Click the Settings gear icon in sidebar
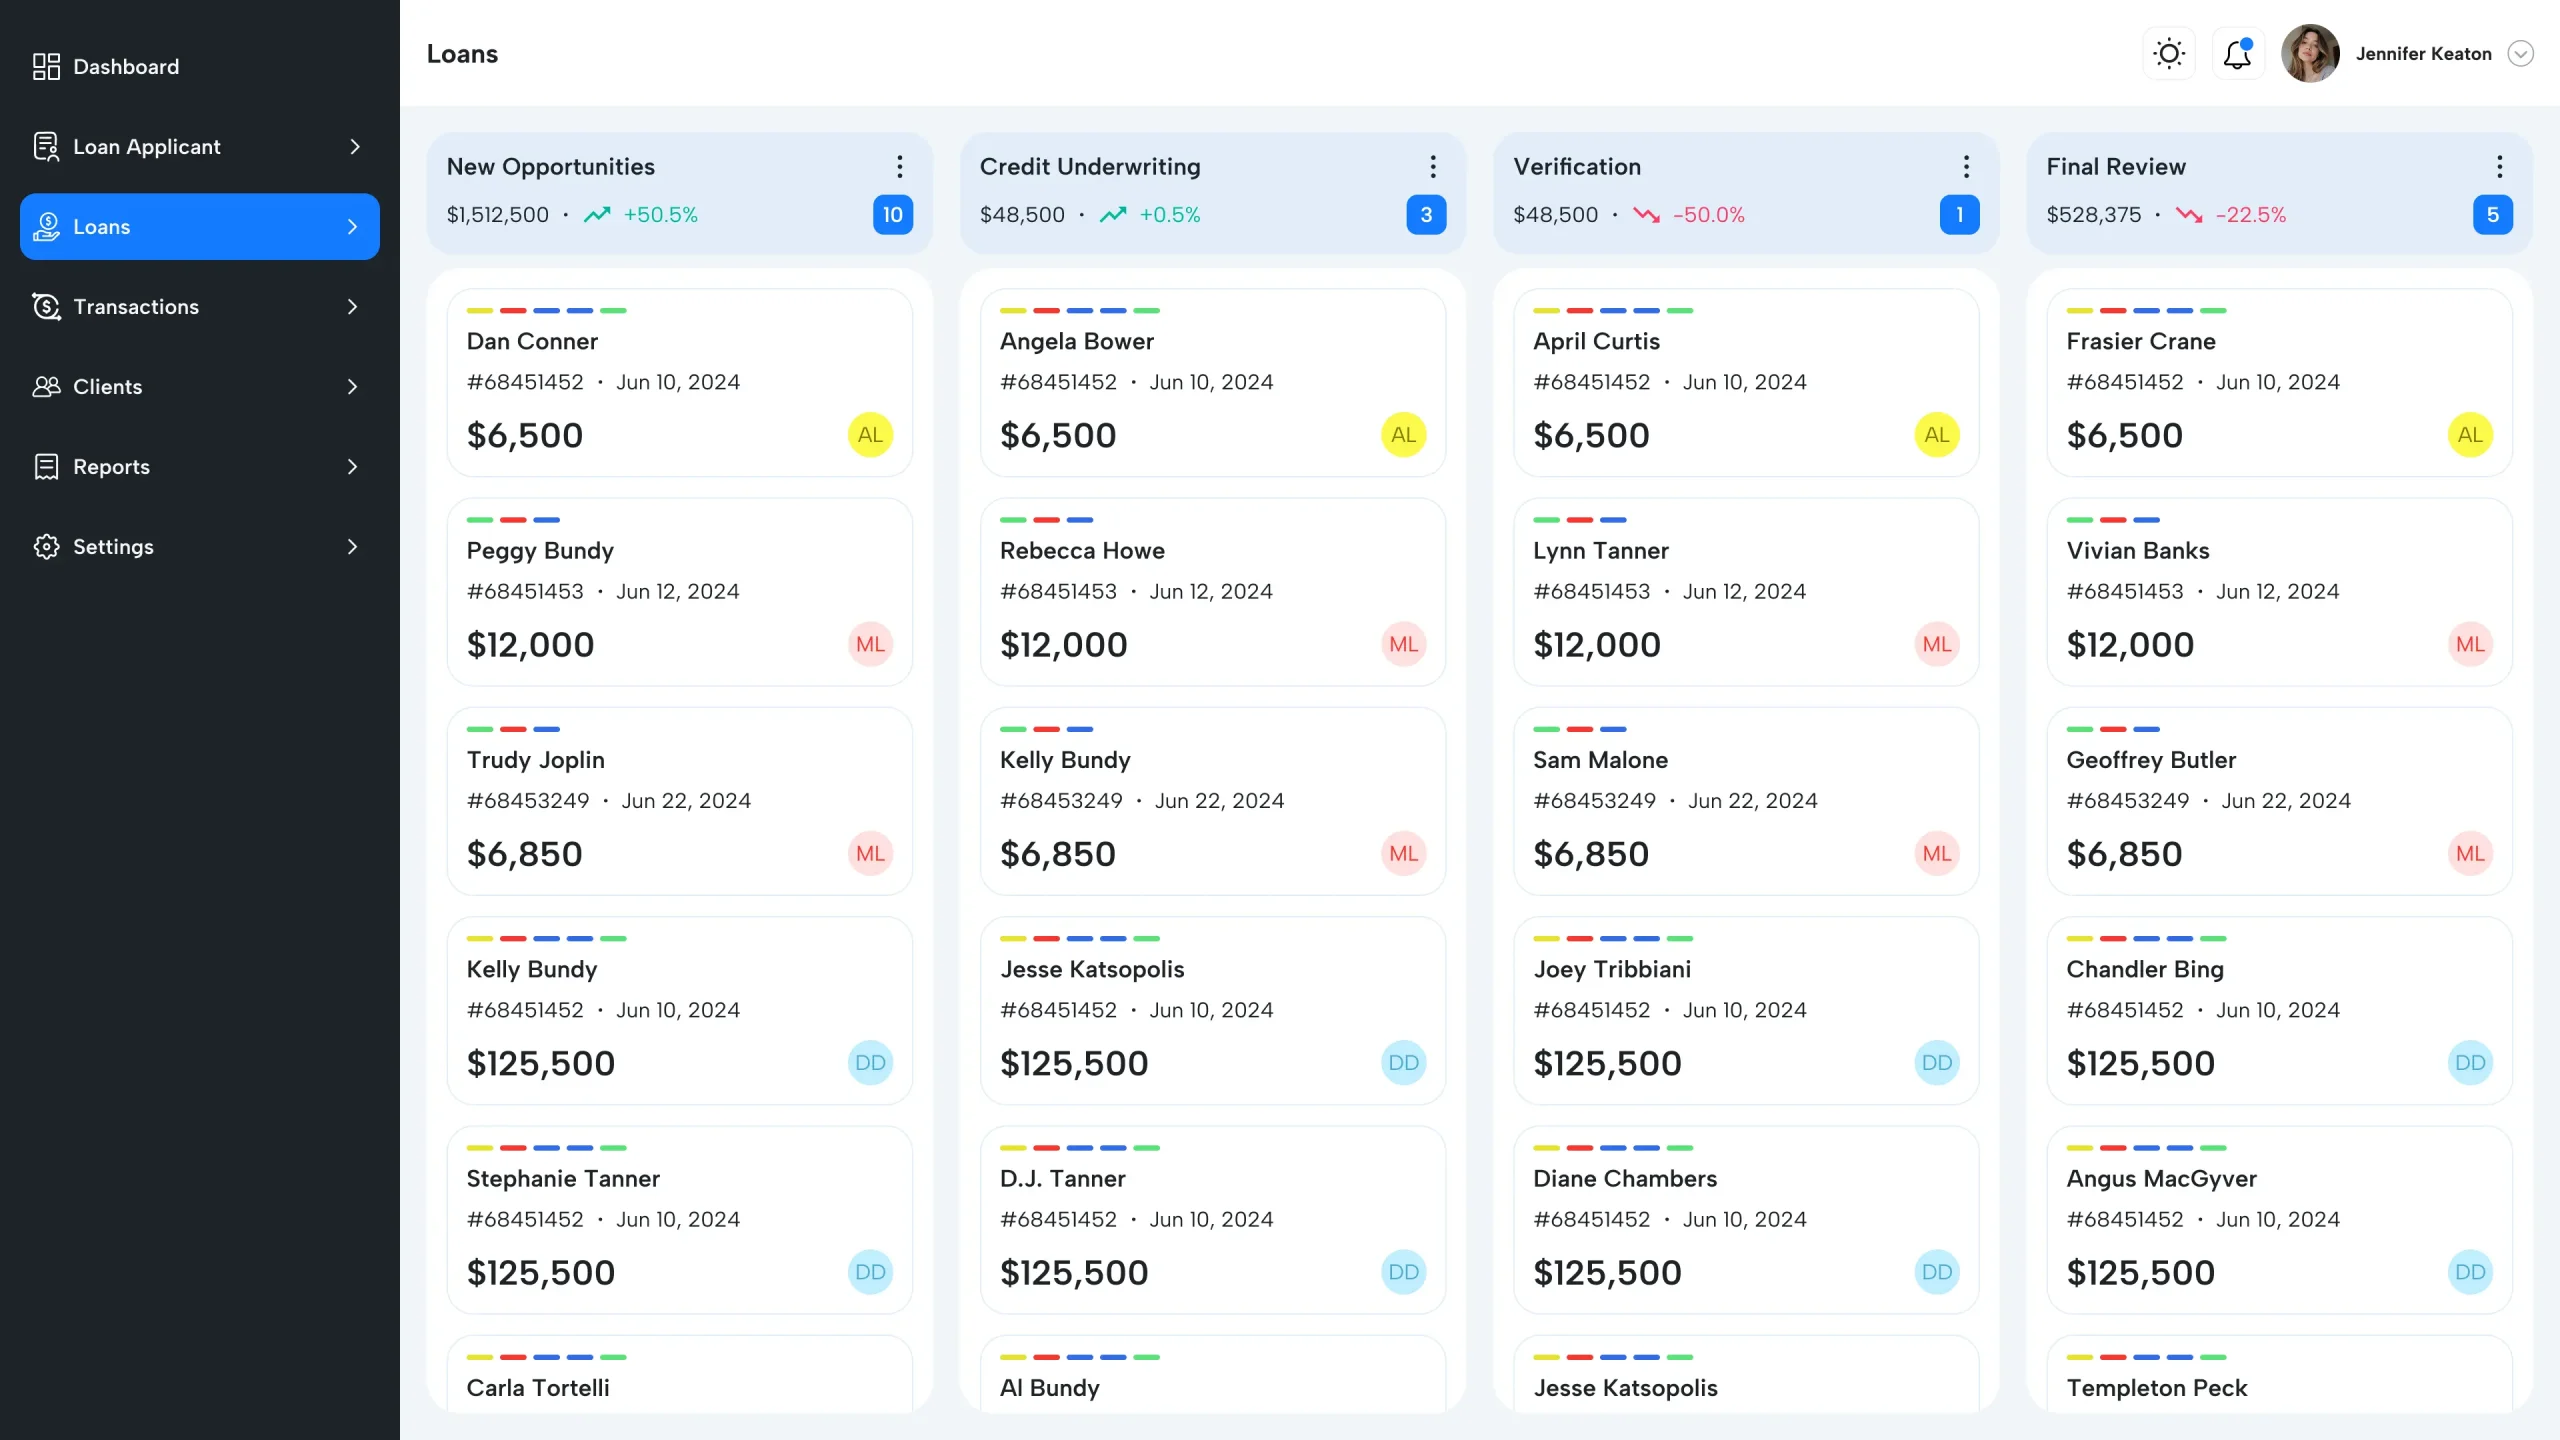Image resolution: width=2560 pixels, height=1440 pixels. (x=46, y=547)
